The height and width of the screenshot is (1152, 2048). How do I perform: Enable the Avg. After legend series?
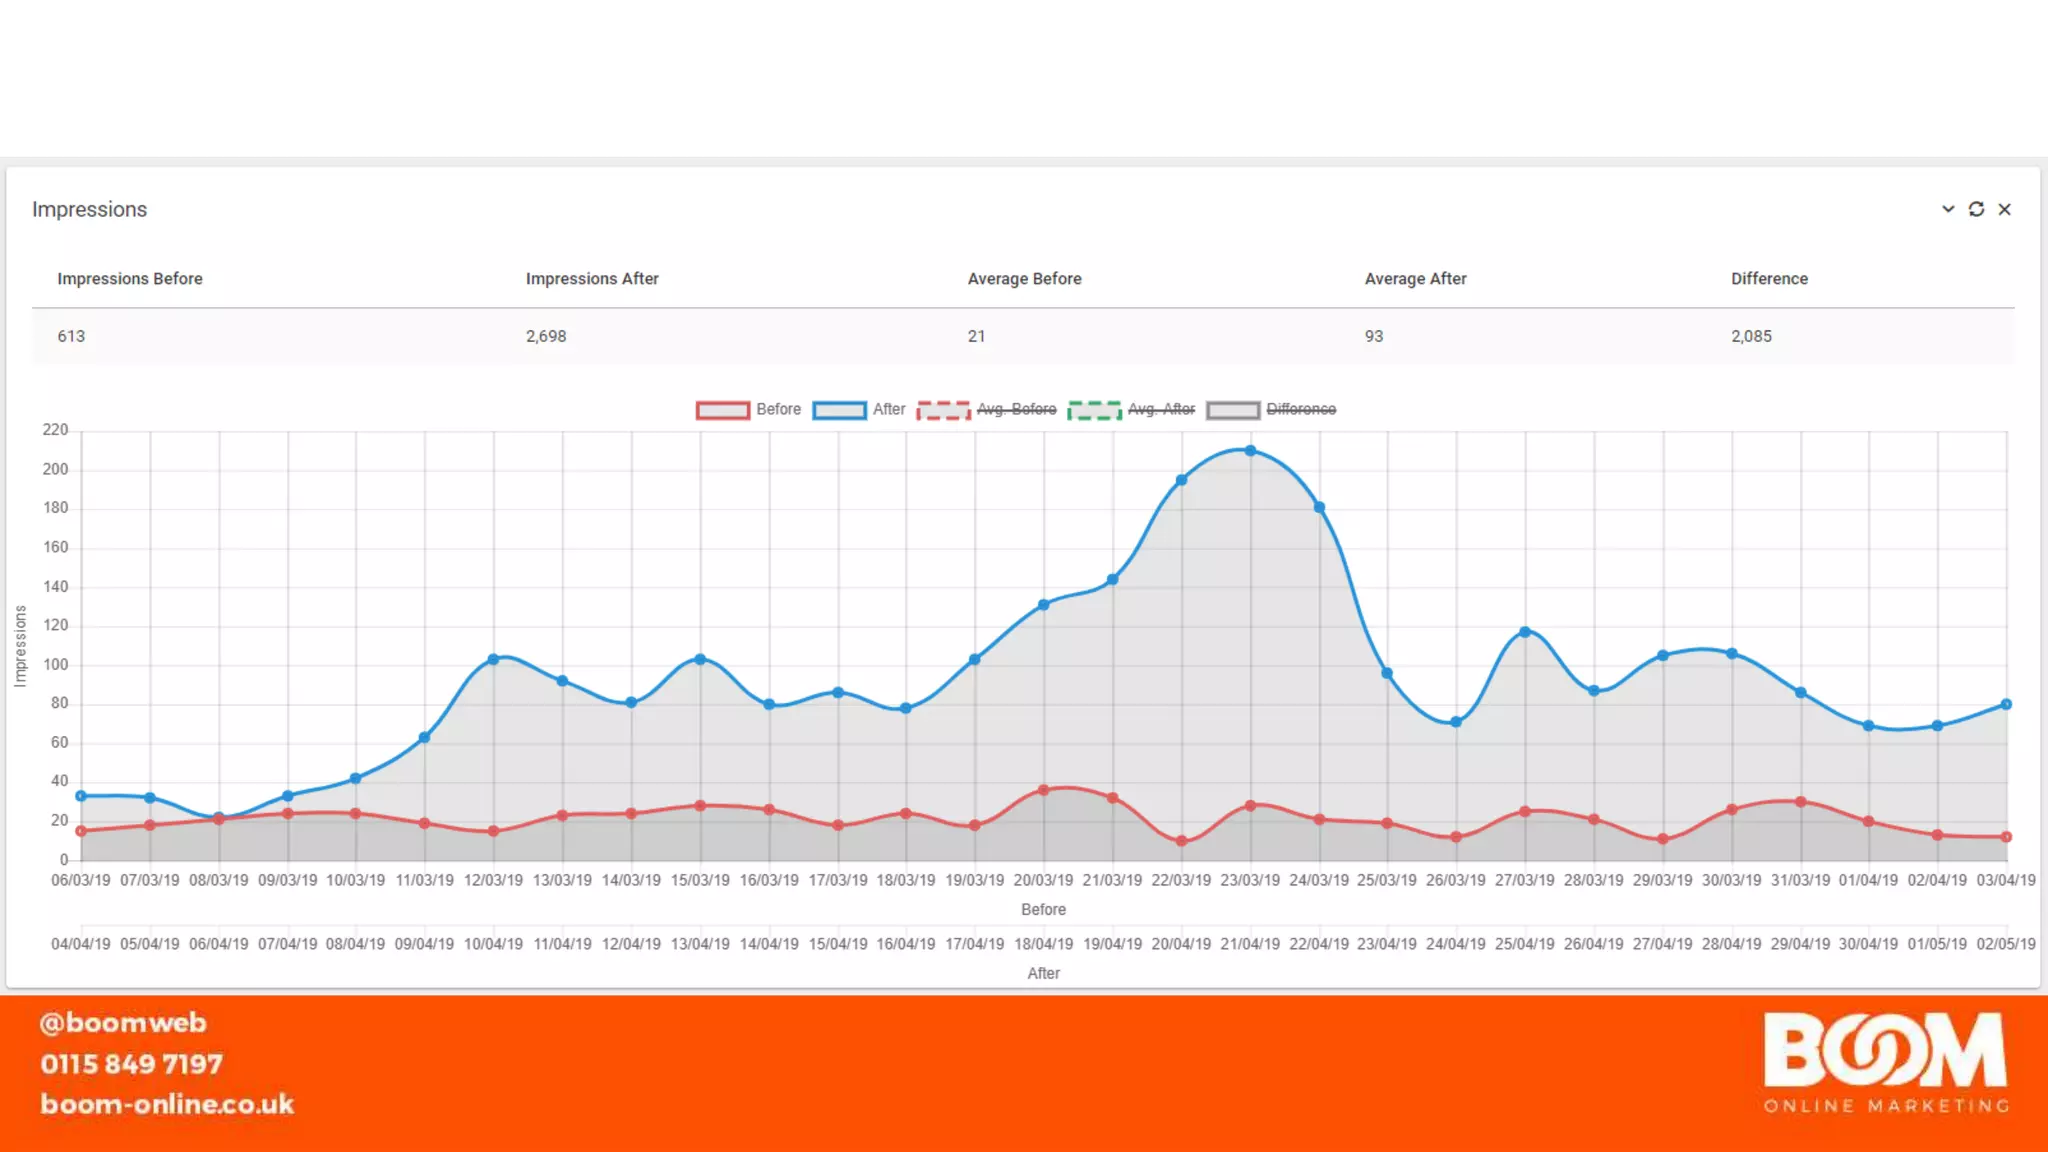coord(1161,409)
